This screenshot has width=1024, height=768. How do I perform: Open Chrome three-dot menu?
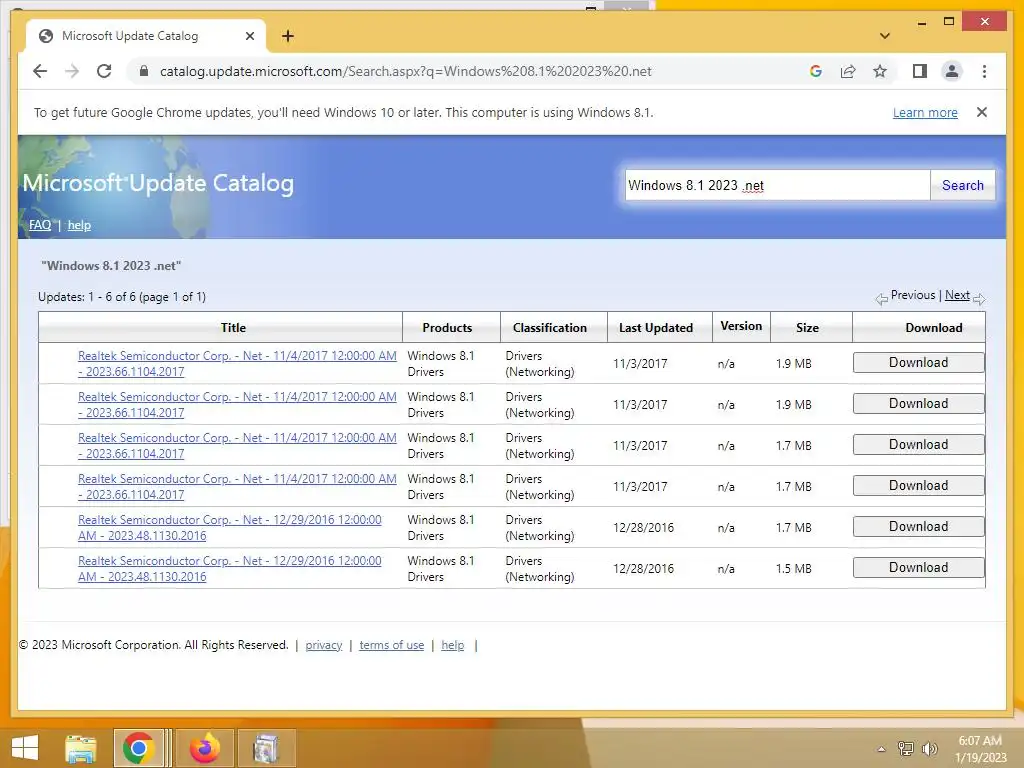[984, 71]
